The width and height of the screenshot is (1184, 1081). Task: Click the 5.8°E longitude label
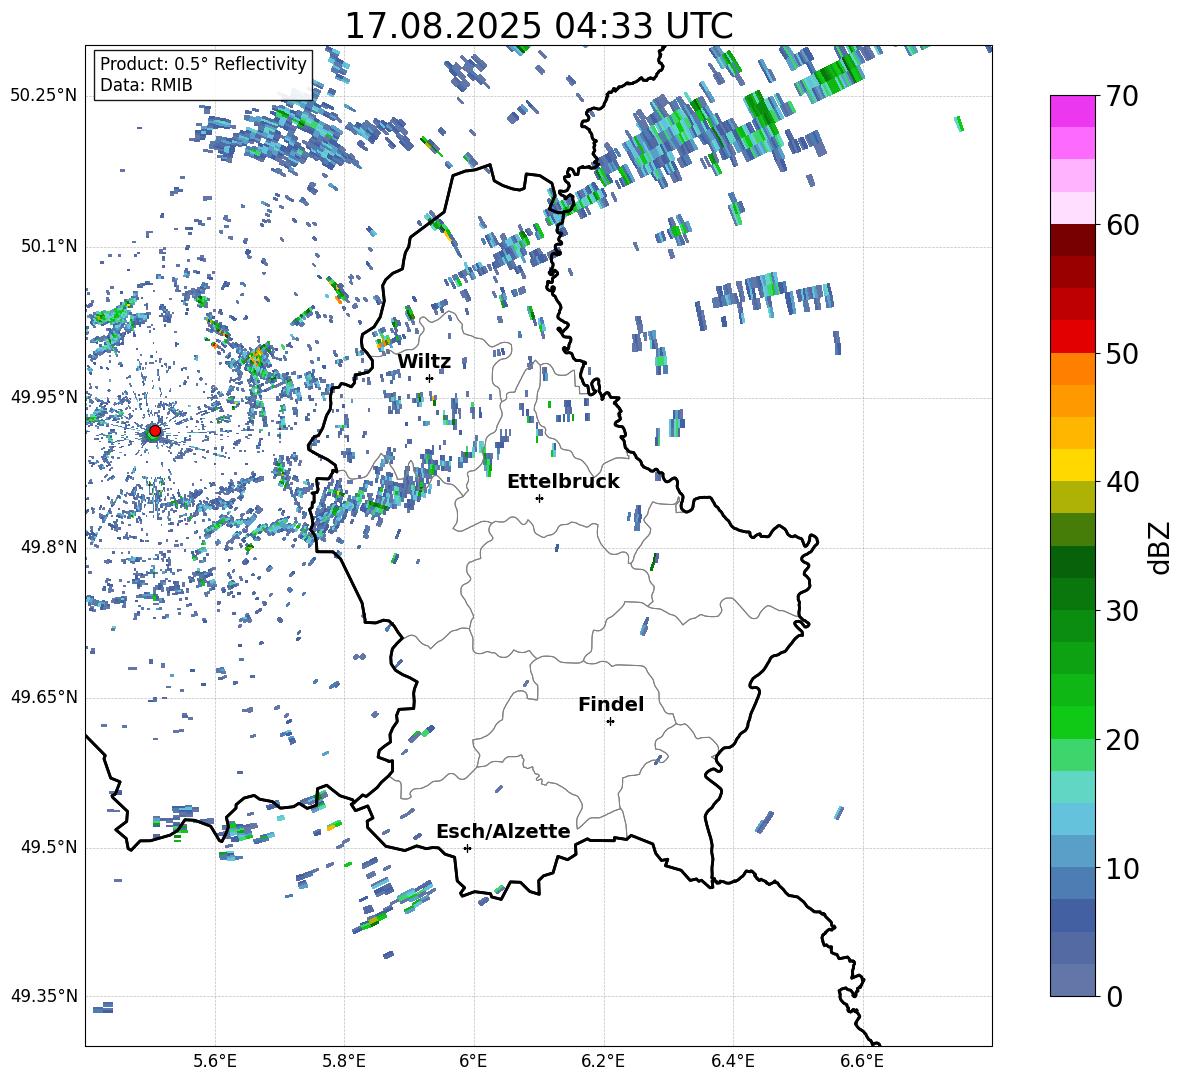[344, 1061]
